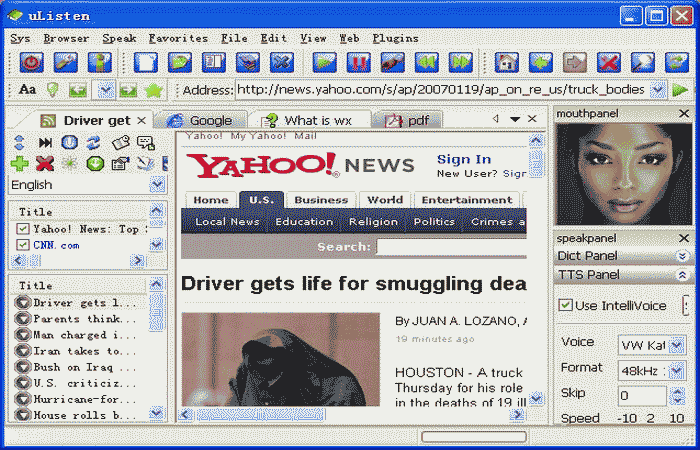Image resolution: width=700 pixels, height=450 pixels.
Task: Uncheck the Yahoo! News feed checkbox
Action: (x=23, y=229)
